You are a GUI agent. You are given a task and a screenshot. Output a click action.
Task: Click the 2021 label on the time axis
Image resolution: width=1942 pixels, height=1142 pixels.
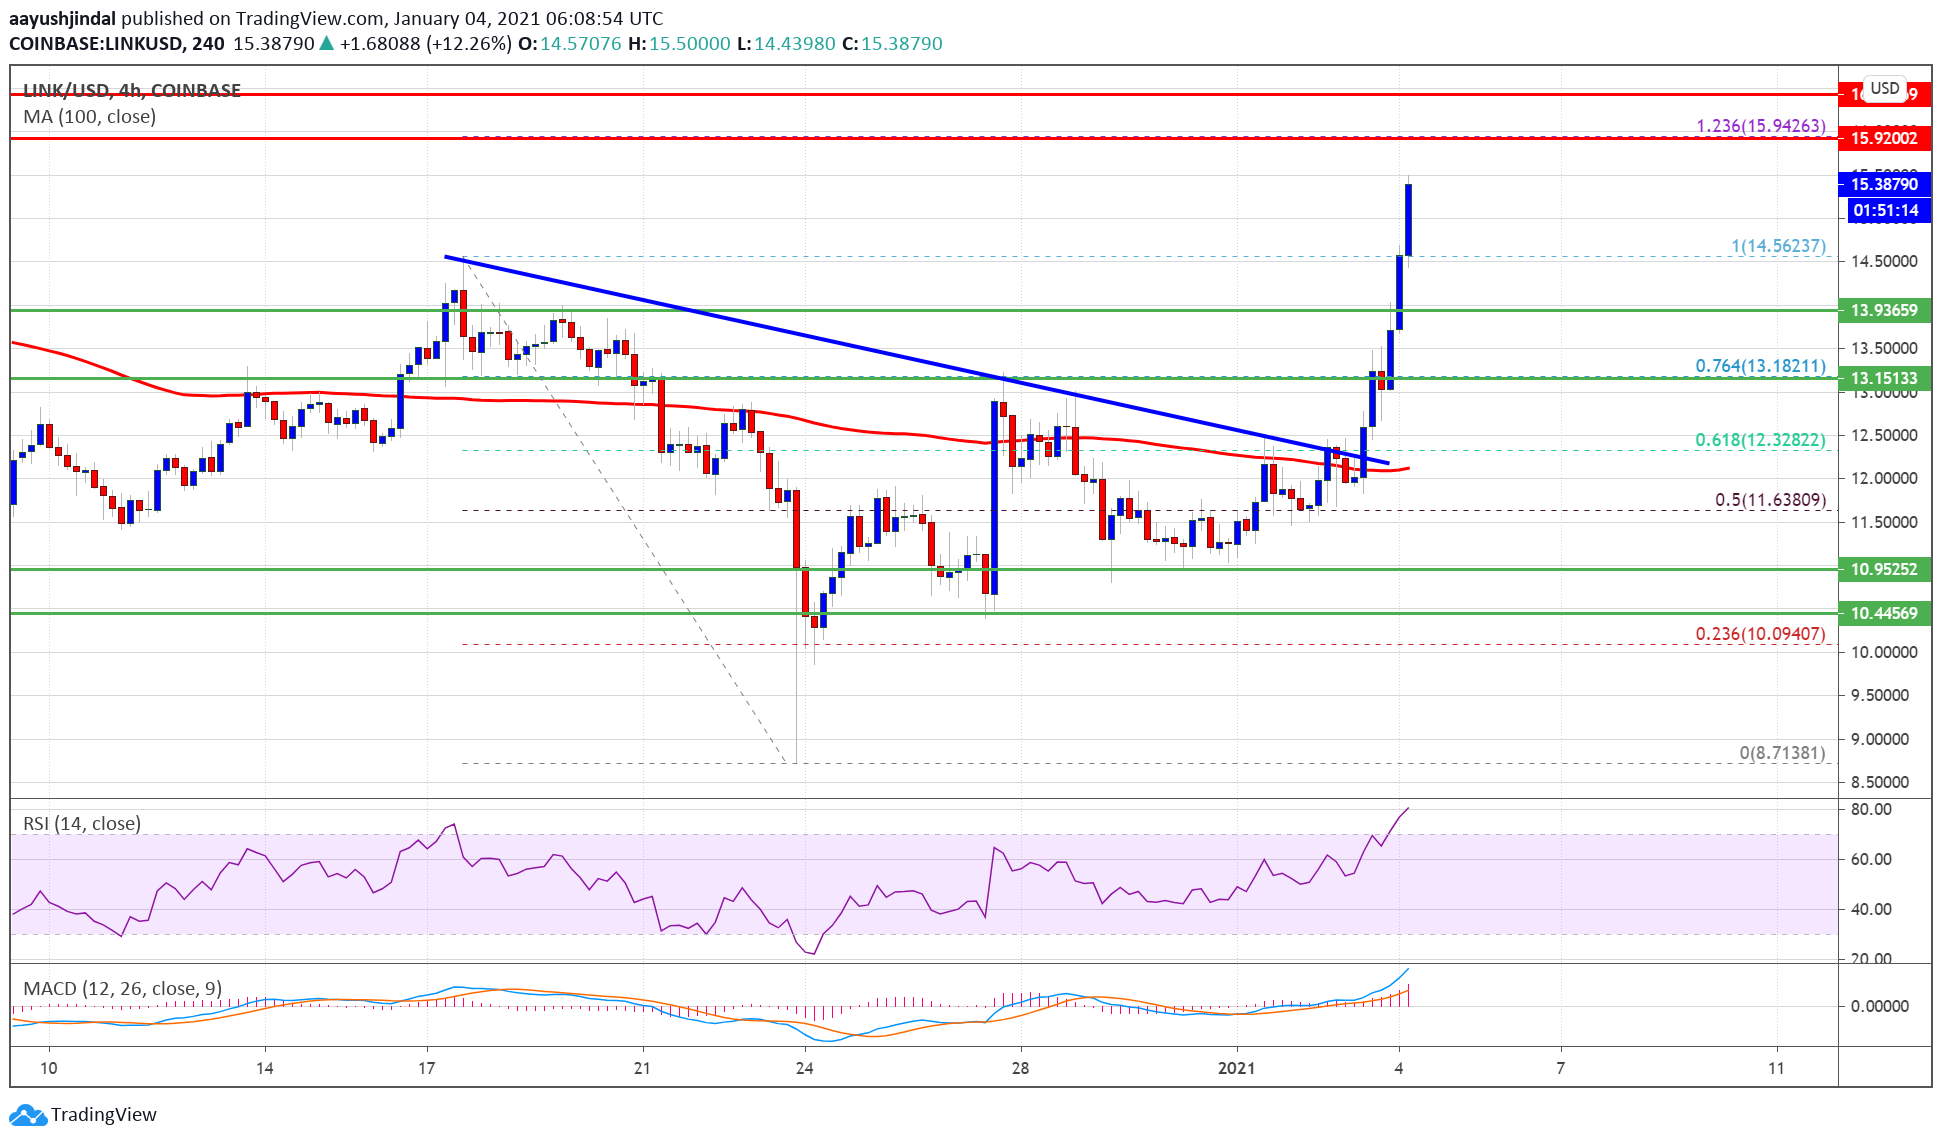[1236, 1069]
